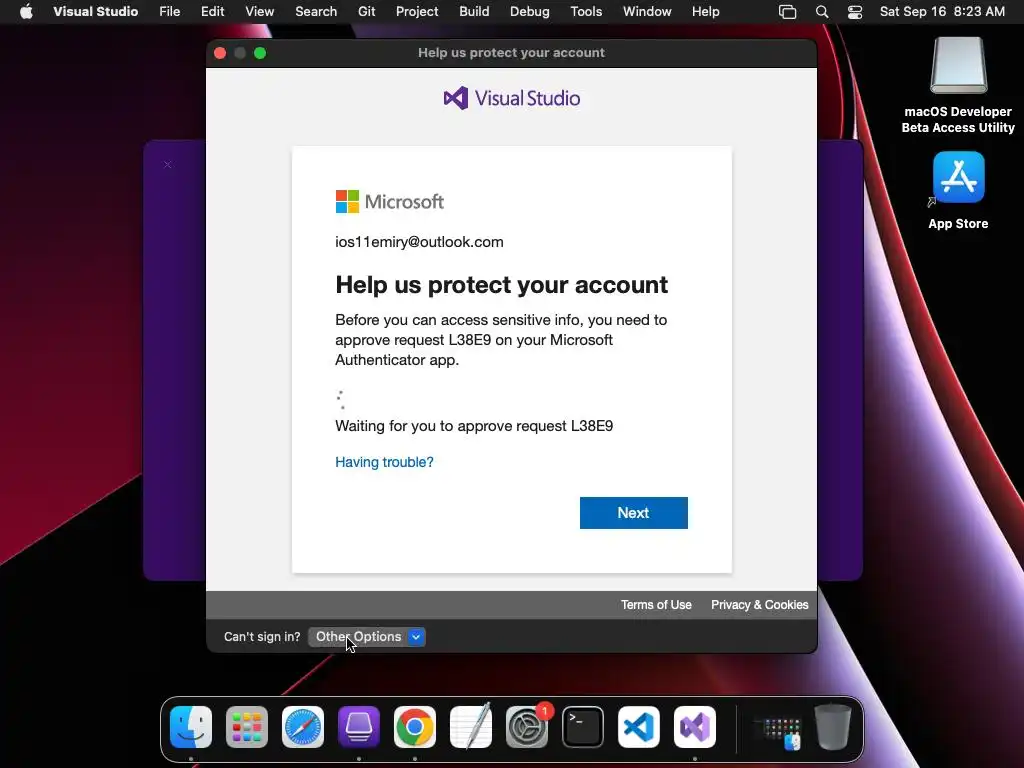Open the Edit menu
The width and height of the screenshot is (1024, 768).
point(212,12)
